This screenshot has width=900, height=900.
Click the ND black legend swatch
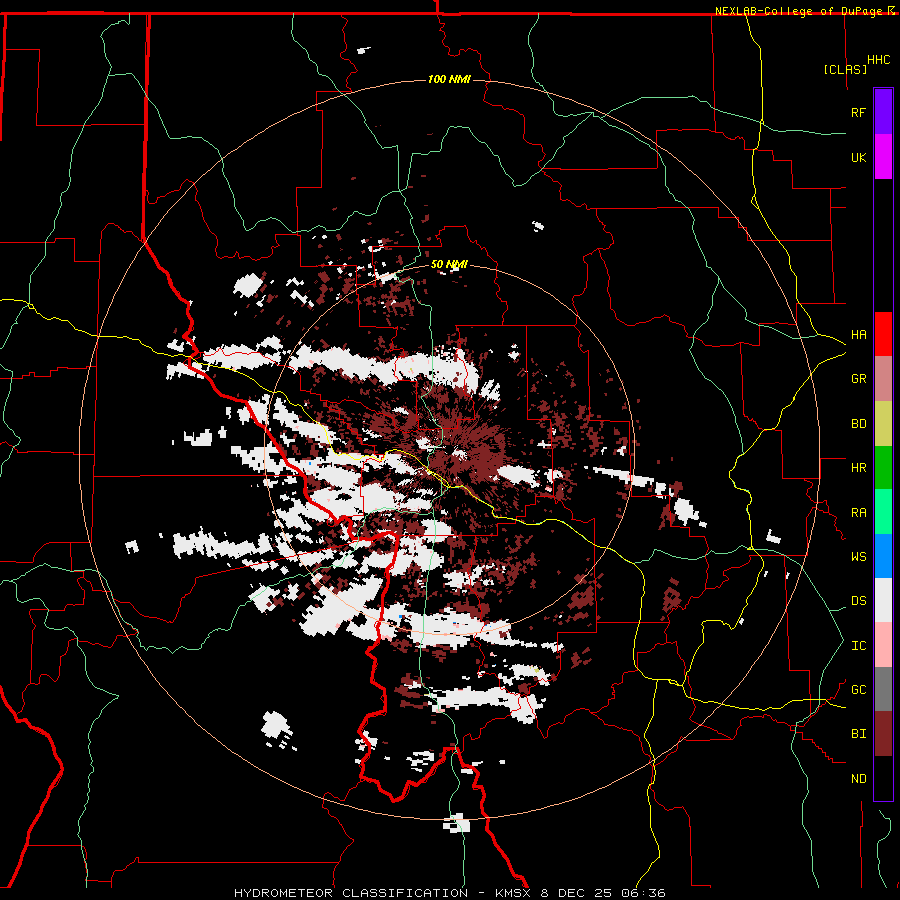tap(883, 778)
